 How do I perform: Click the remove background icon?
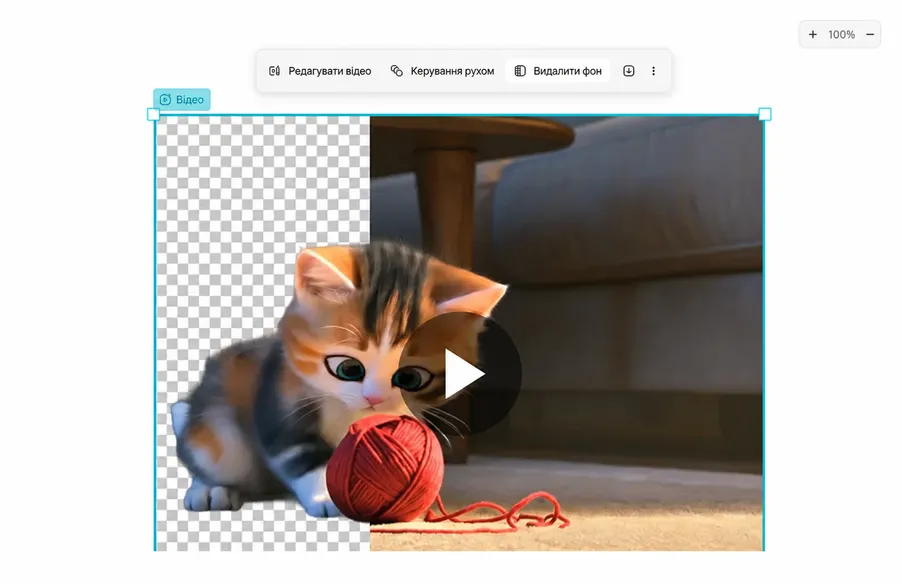(x=520, y=71)
